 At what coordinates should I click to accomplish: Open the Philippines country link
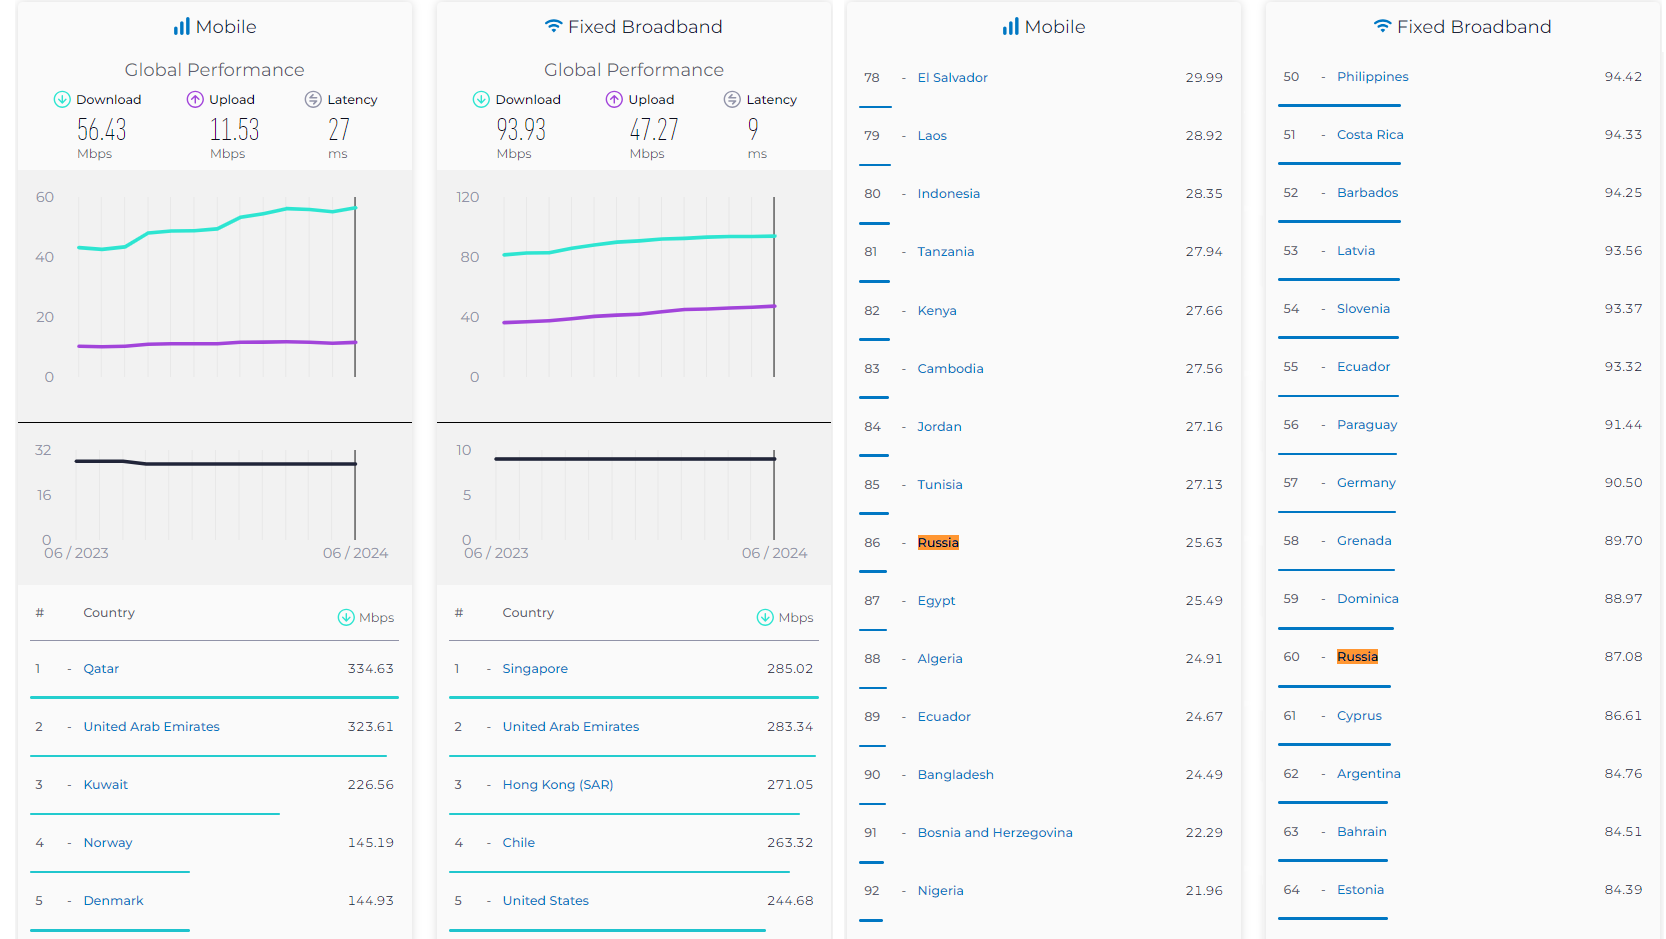pos(1373,77)
